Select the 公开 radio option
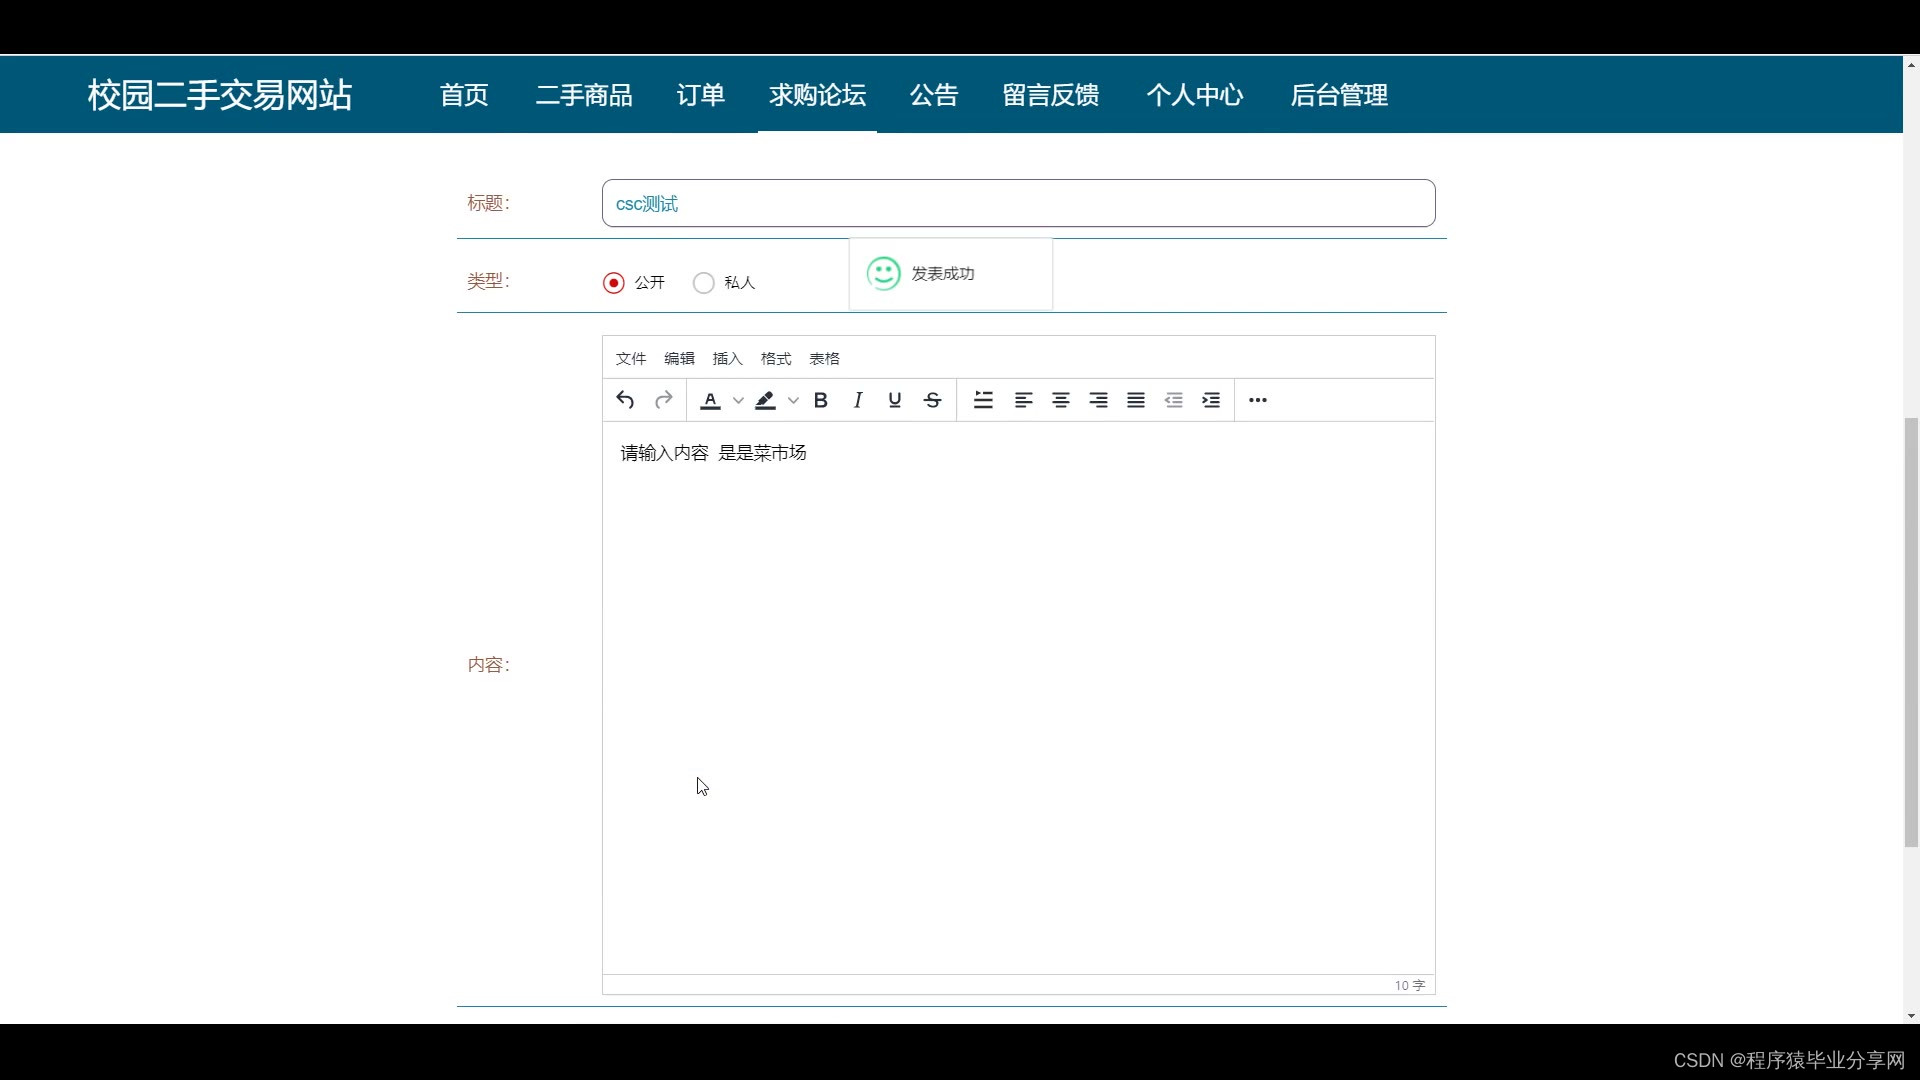1920x1080 pixels. tap(614, 283)
